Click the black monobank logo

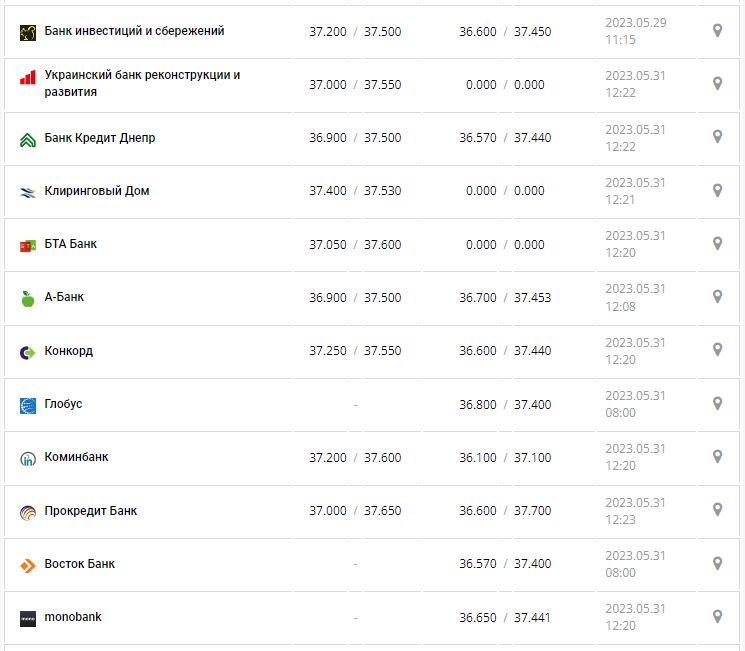tap(28, 618)
